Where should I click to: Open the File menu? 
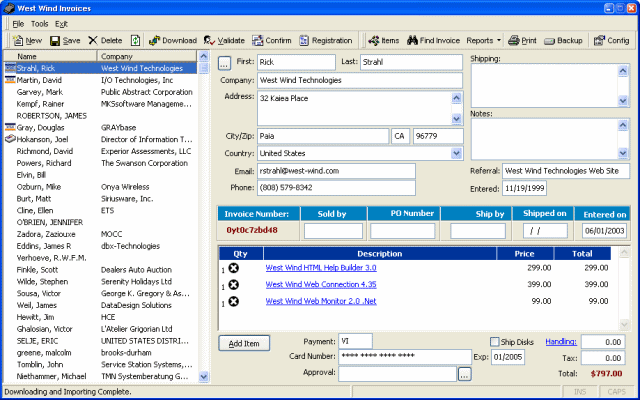[x=18, y=22]
